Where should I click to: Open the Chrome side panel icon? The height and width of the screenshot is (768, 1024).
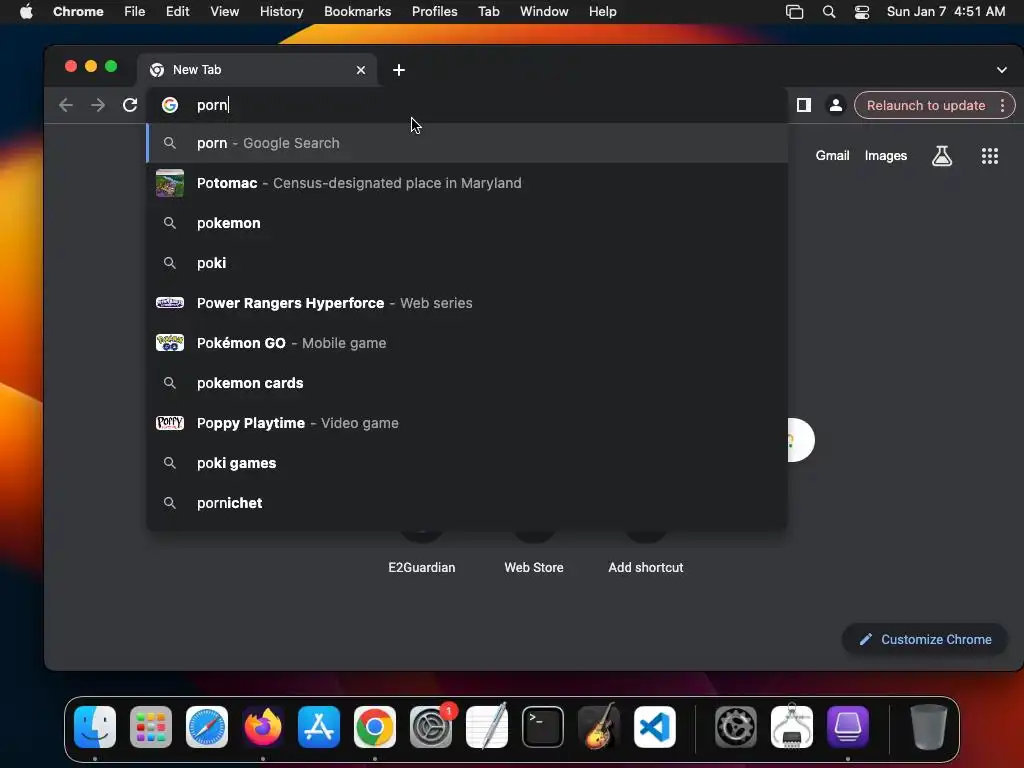[804, 105]
